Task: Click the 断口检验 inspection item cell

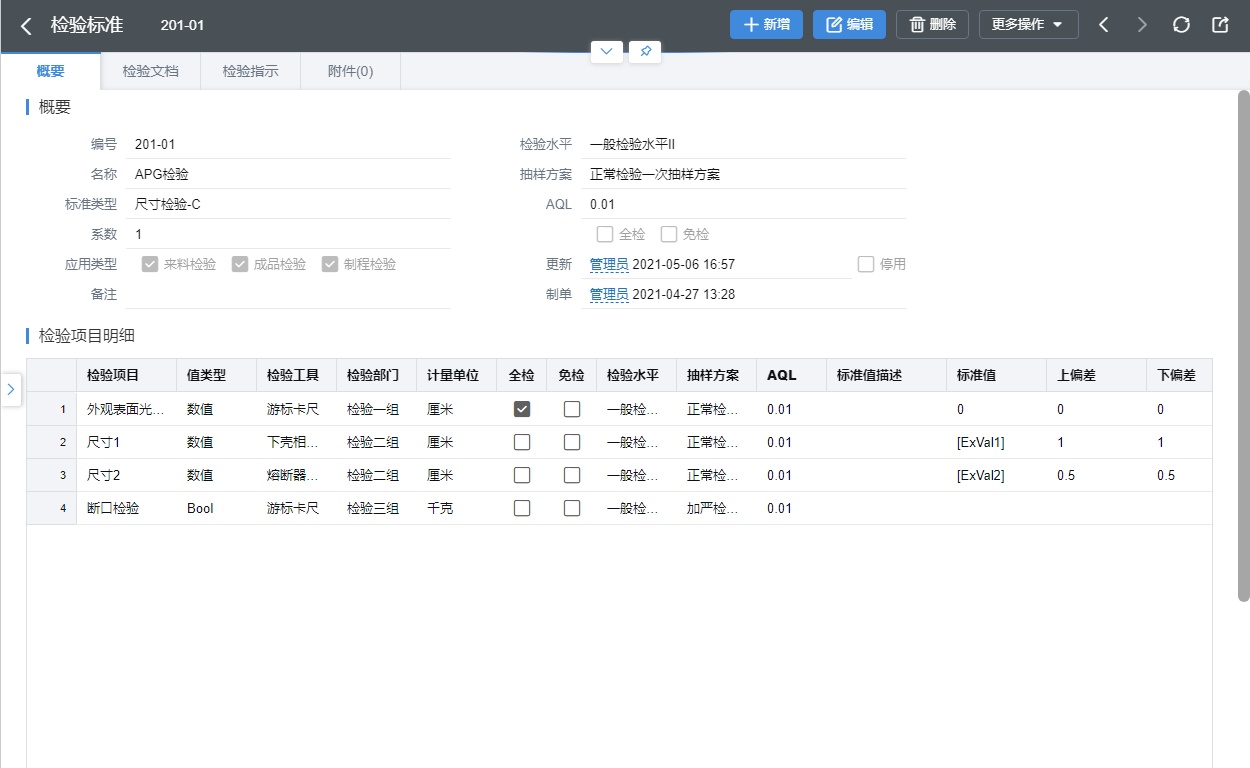Action: tap(126, 508)
